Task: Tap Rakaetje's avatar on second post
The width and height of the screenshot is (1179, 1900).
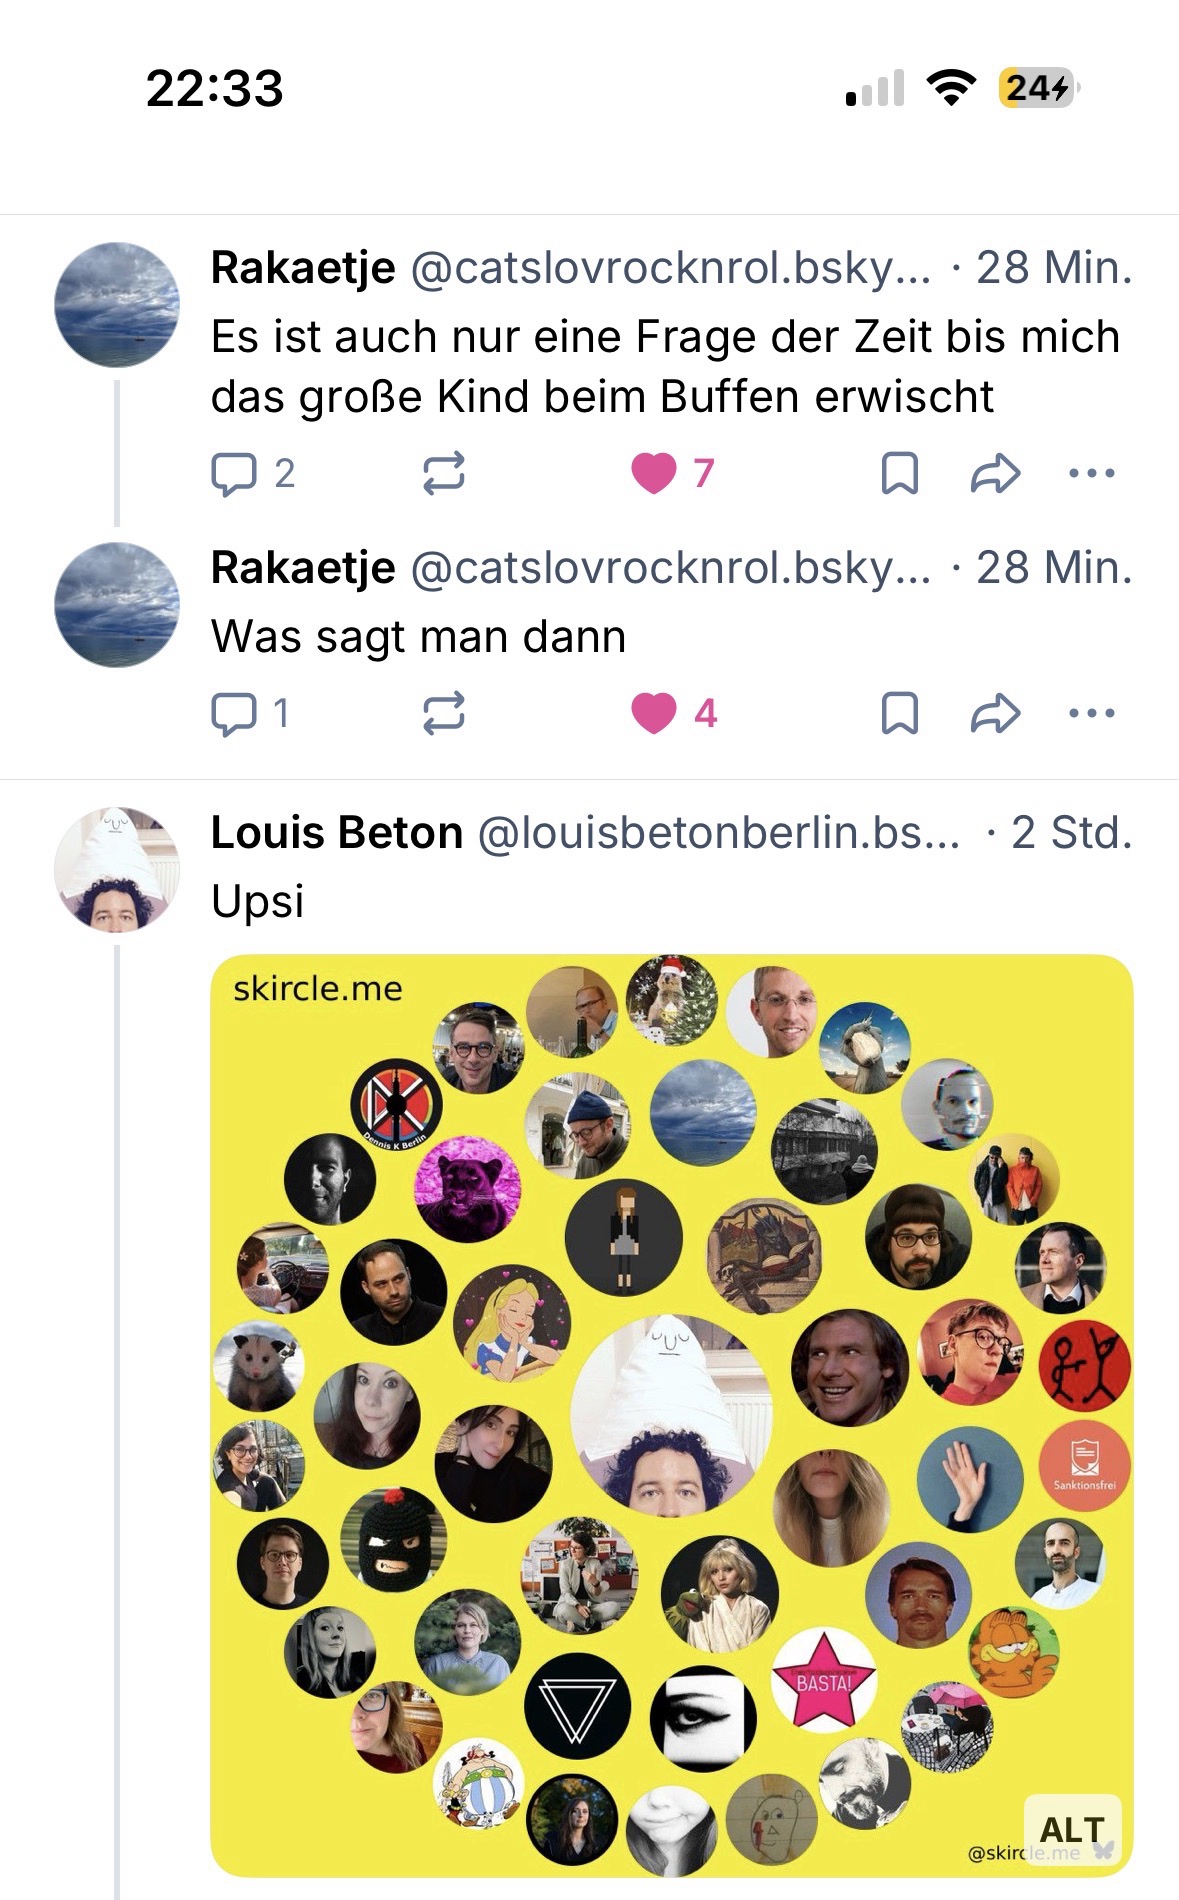Action: [x=116, y=605]
